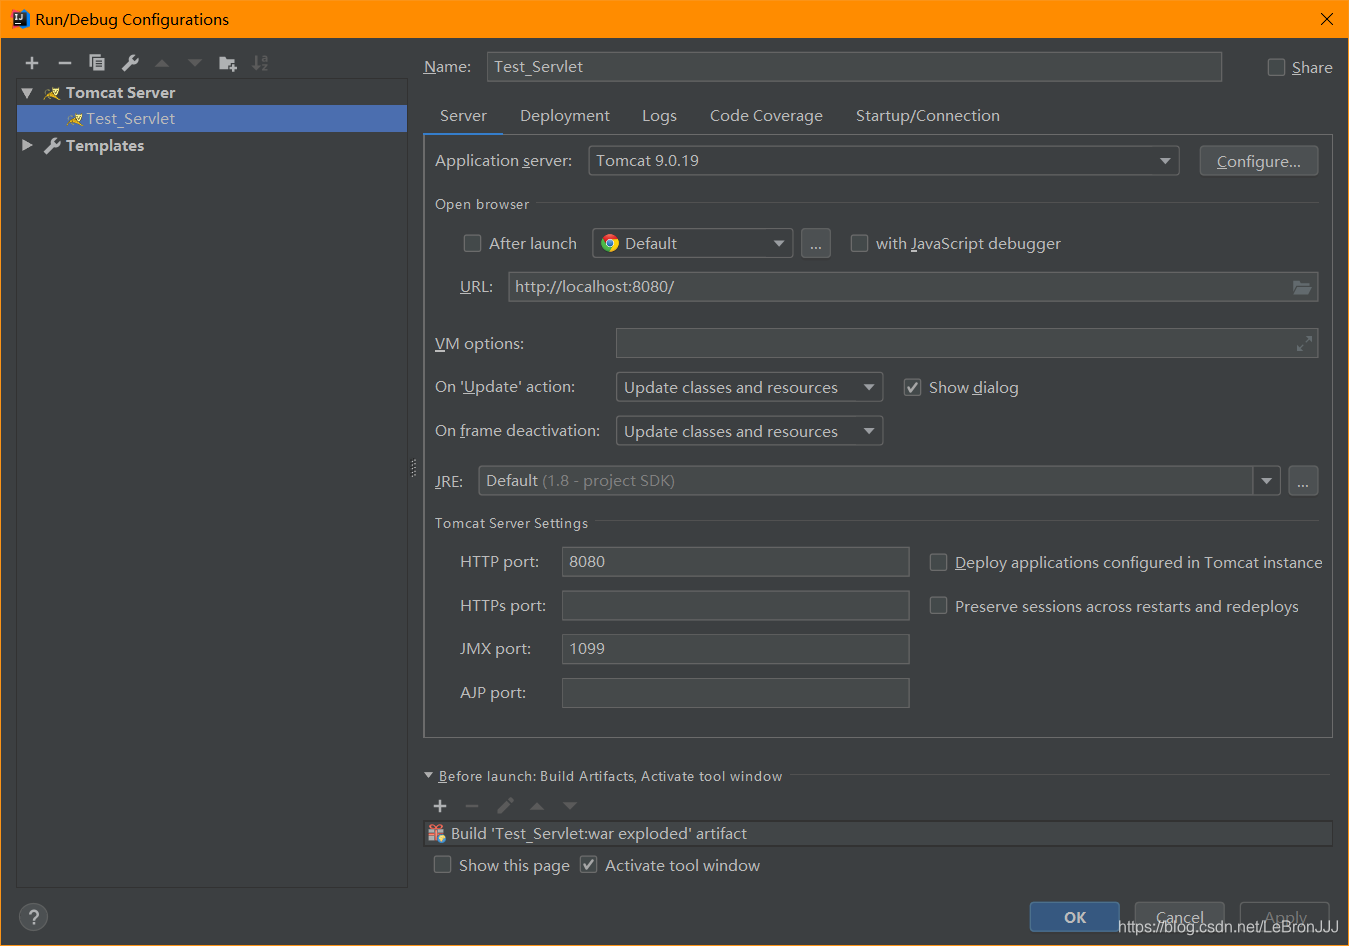Enable the After launch checkbox
Viewport: 1349px width, 946px height.
pos(472,243)
